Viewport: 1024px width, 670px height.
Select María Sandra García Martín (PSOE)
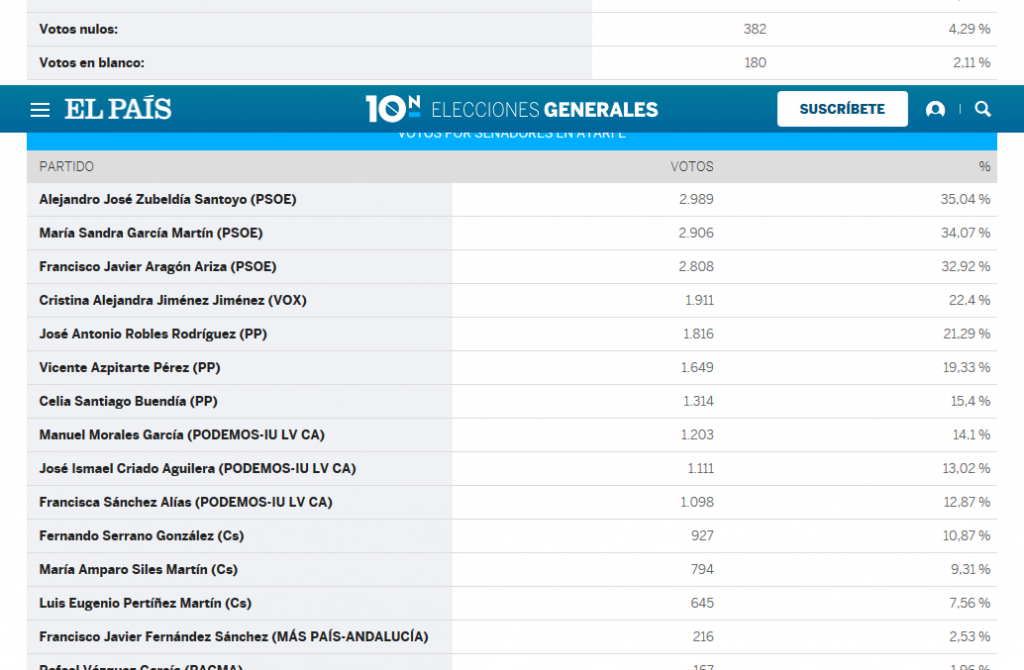coord(151,233)
